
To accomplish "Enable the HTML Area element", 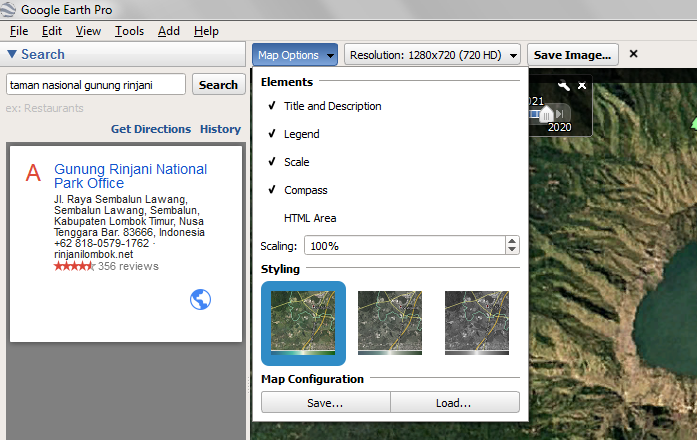I will 310,218.
